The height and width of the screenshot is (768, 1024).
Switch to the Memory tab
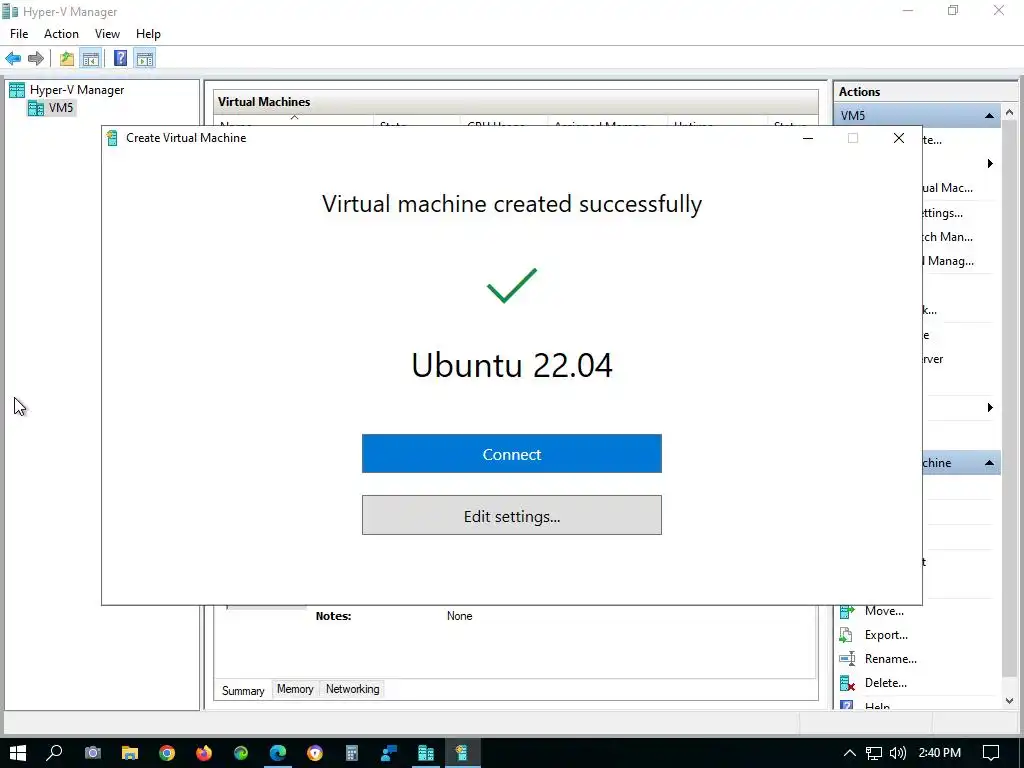click(x=295, y=689)
